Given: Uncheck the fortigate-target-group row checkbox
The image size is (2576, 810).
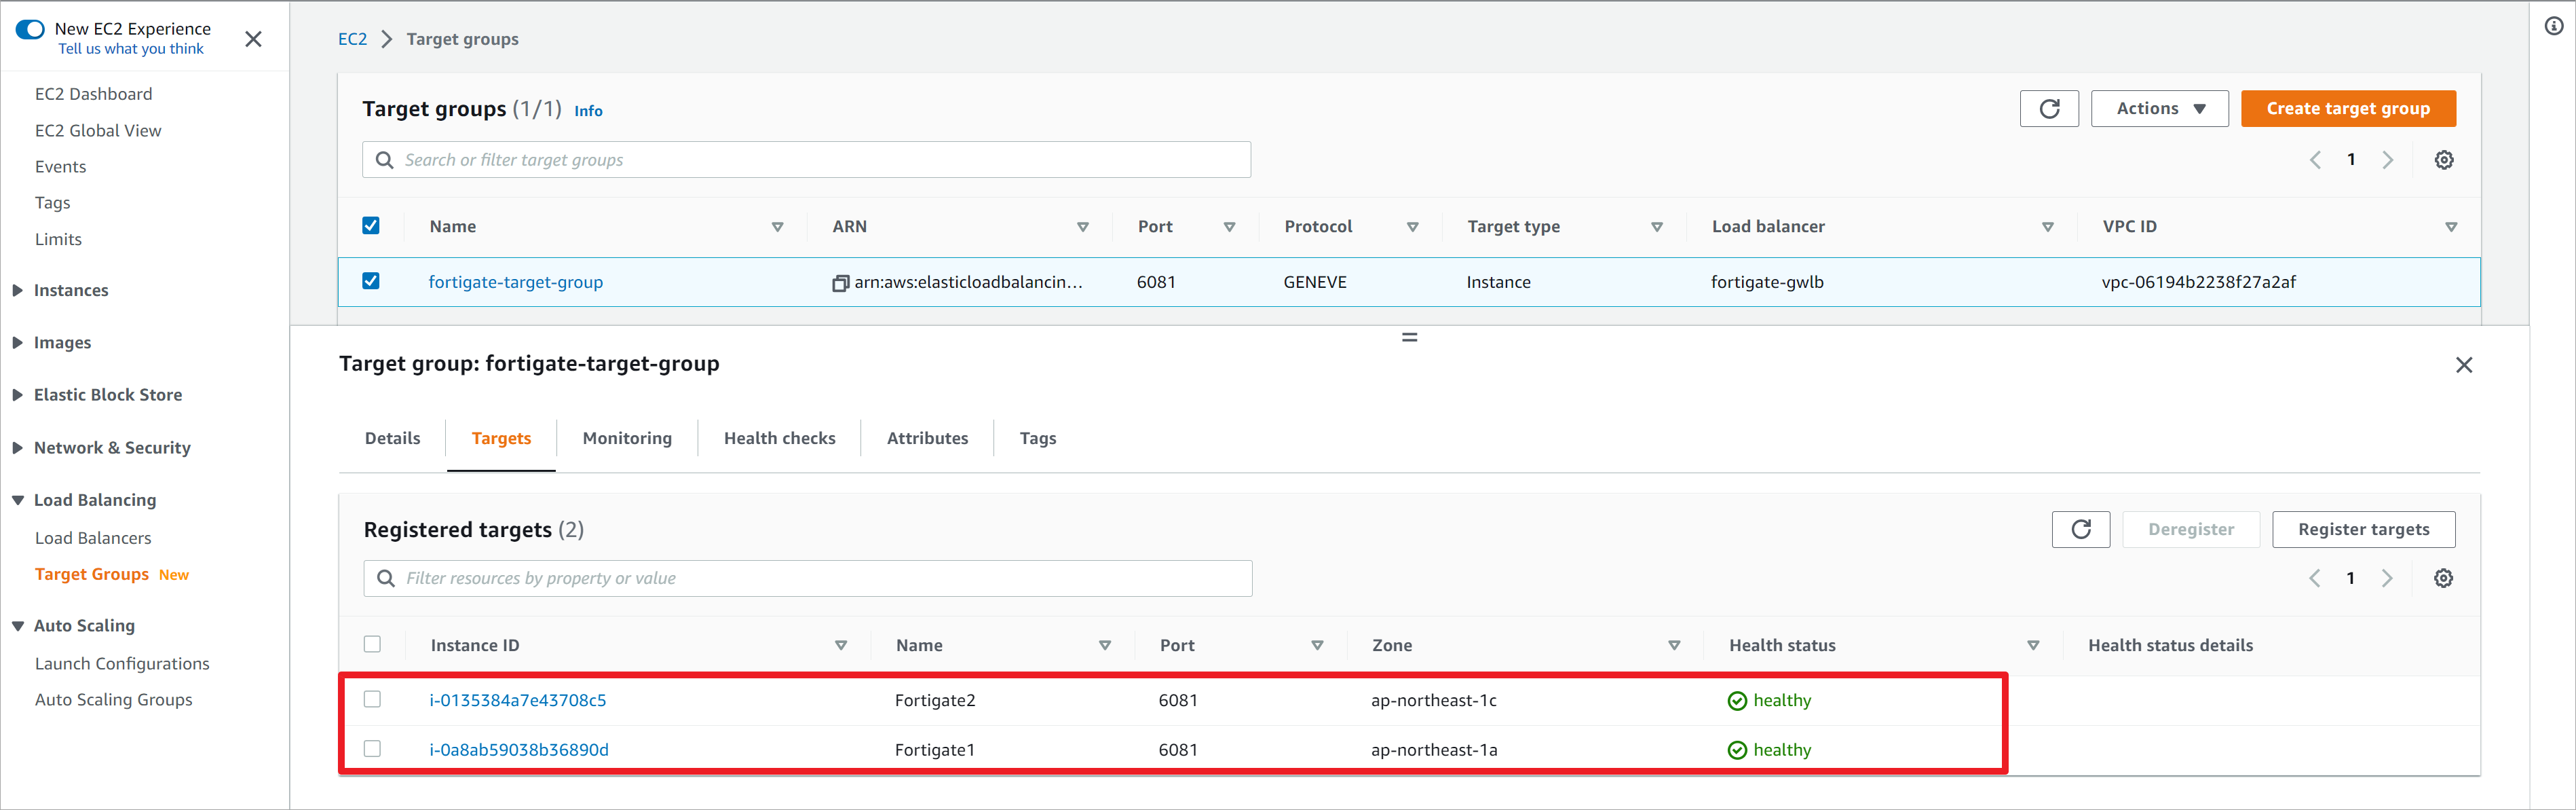Looking at the screenshot, I should (371, 281).
